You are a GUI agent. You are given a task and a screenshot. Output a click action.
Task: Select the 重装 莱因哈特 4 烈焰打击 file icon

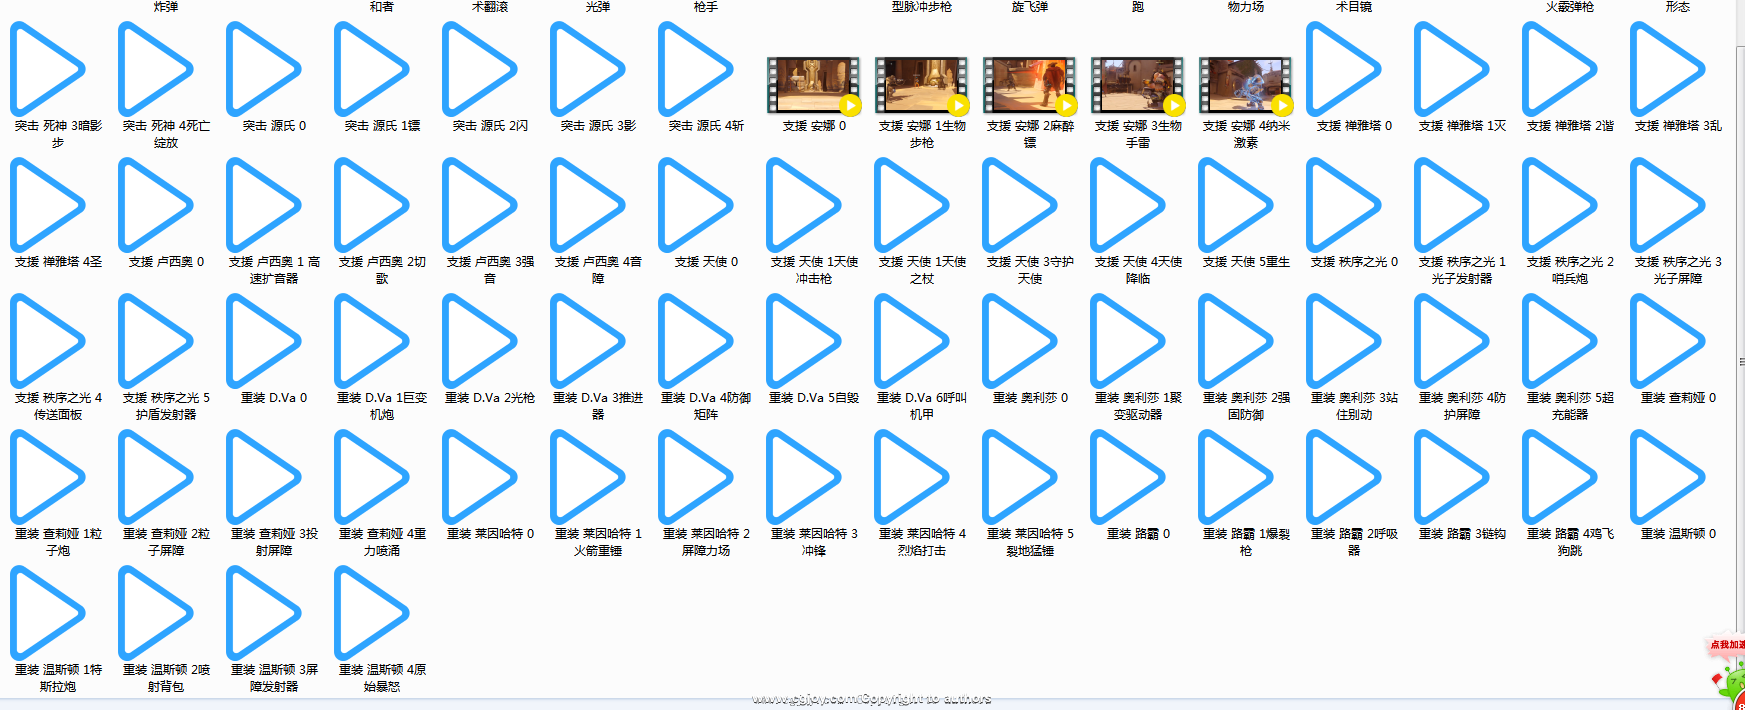click(x=912, y=477)
